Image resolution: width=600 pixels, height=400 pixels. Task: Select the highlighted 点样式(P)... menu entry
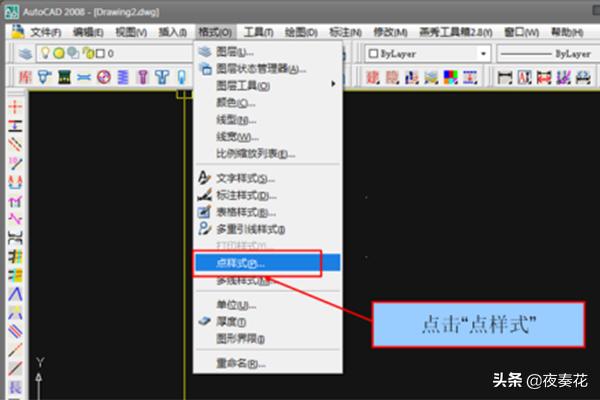pyautogui.click(x=268, y=263)
